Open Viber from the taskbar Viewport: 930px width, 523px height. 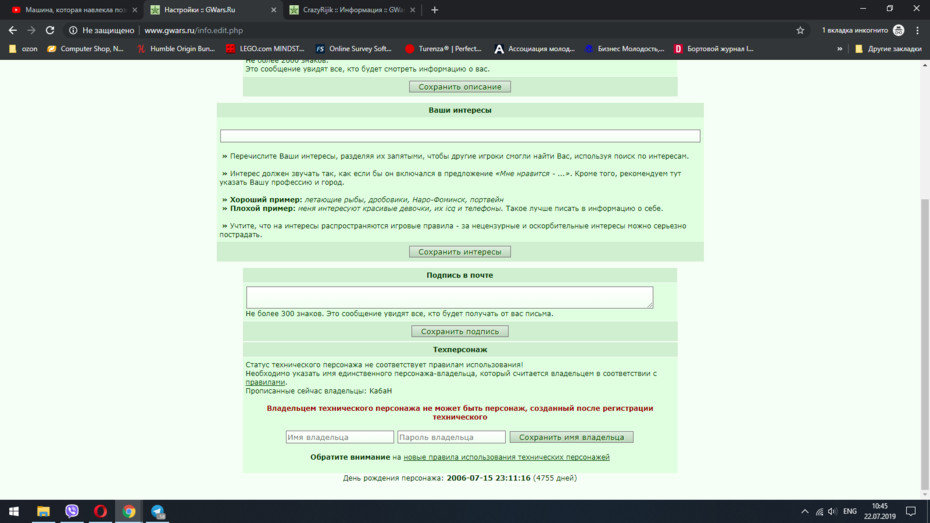point(72,511)
